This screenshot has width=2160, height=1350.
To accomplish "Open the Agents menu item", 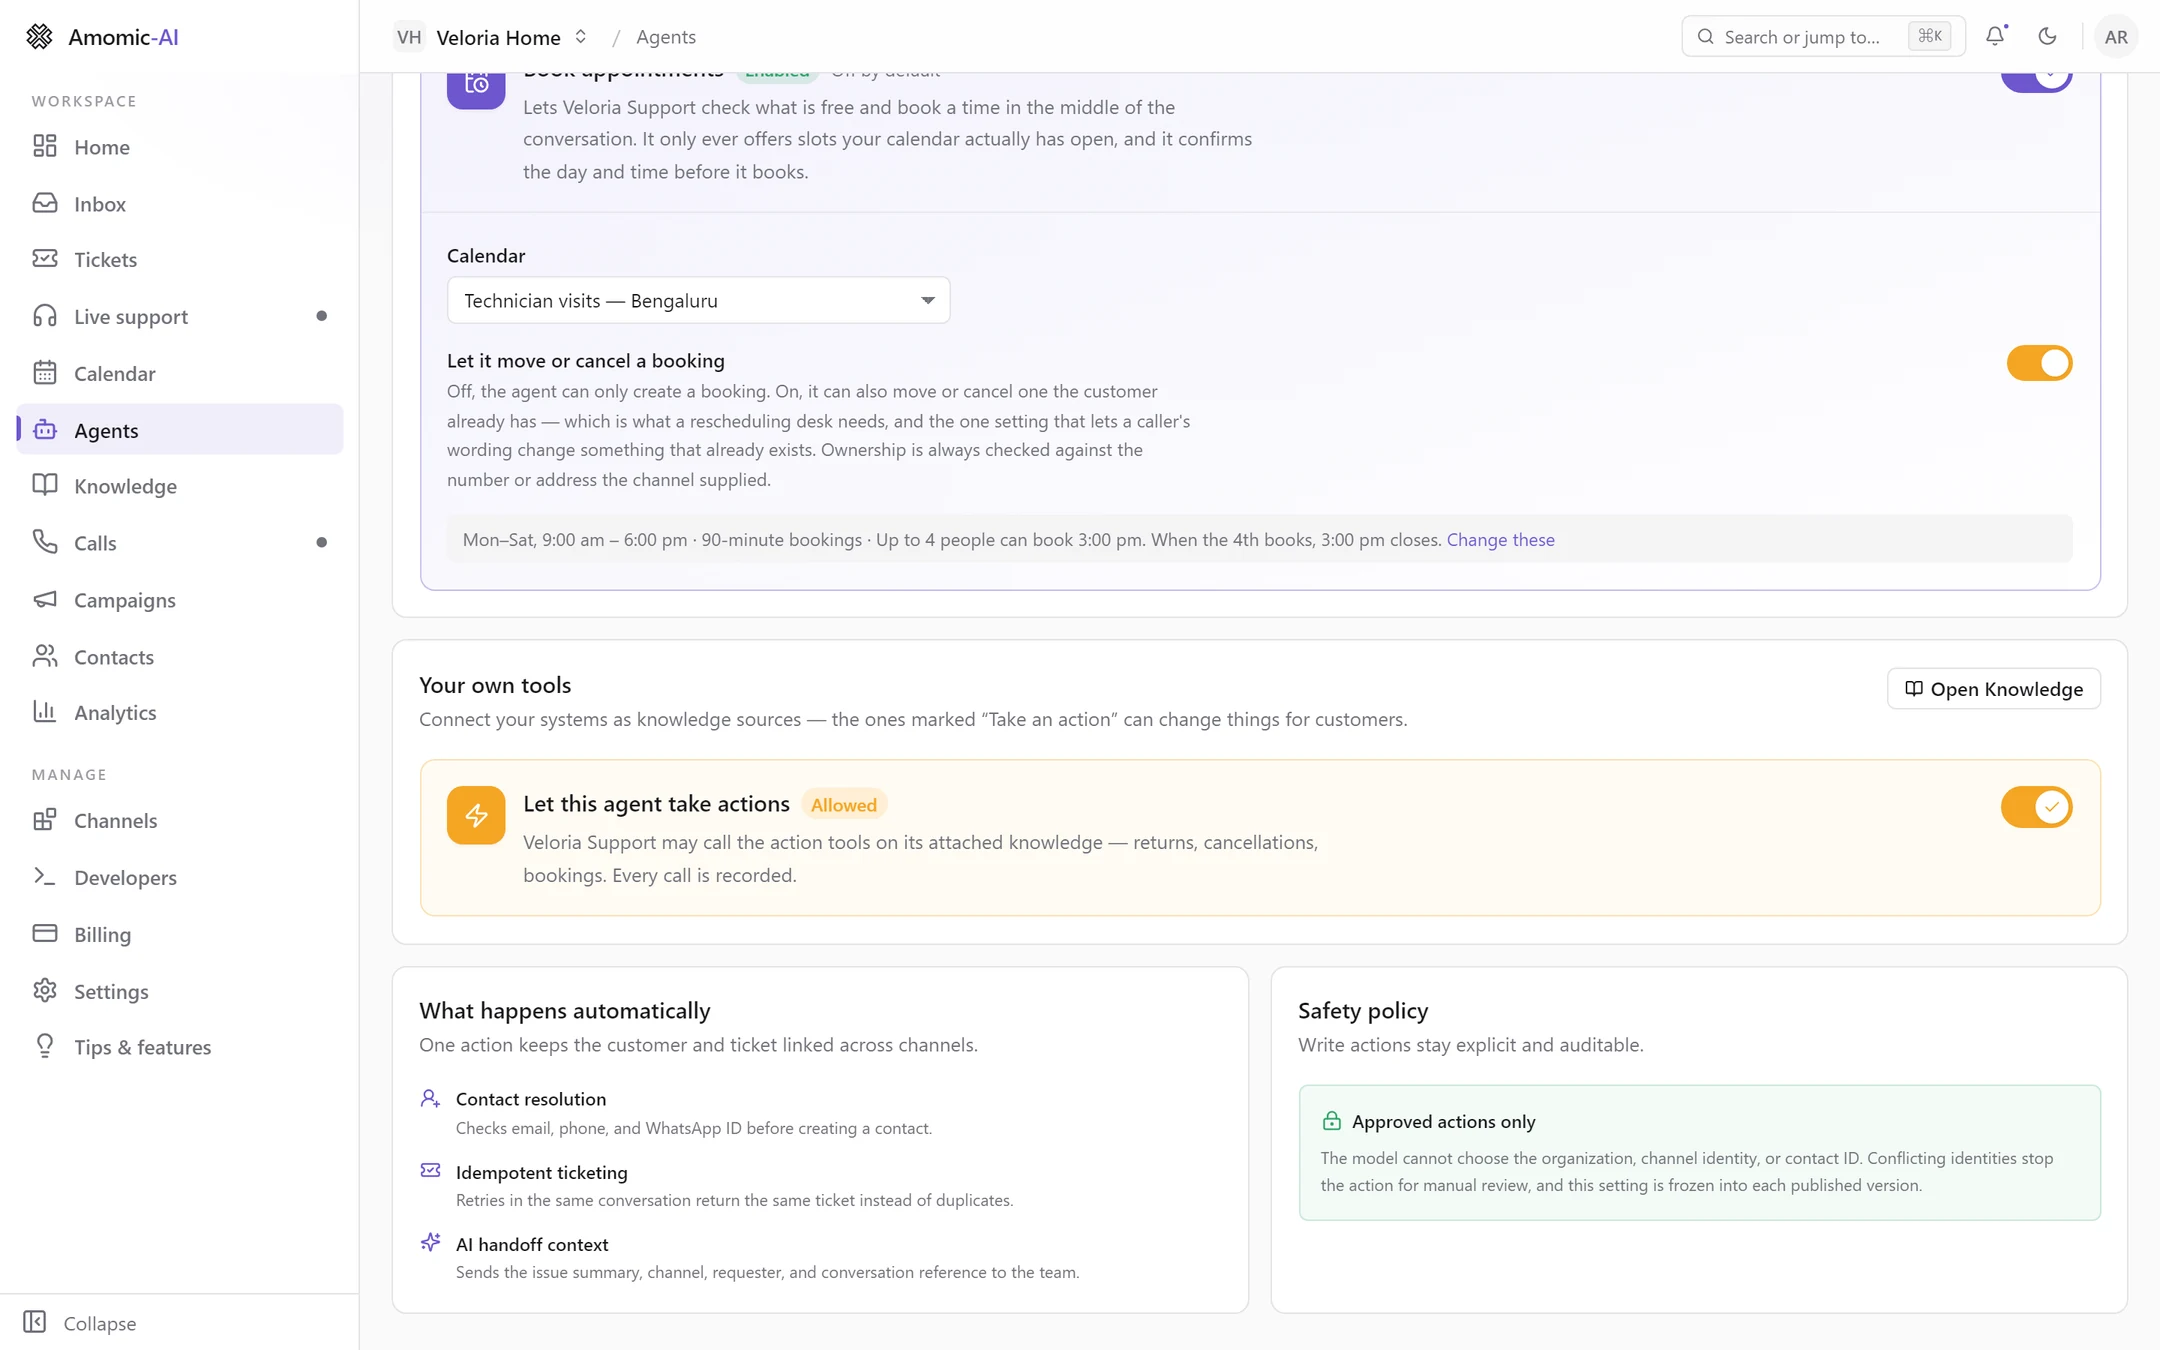I will pos(180,429).
